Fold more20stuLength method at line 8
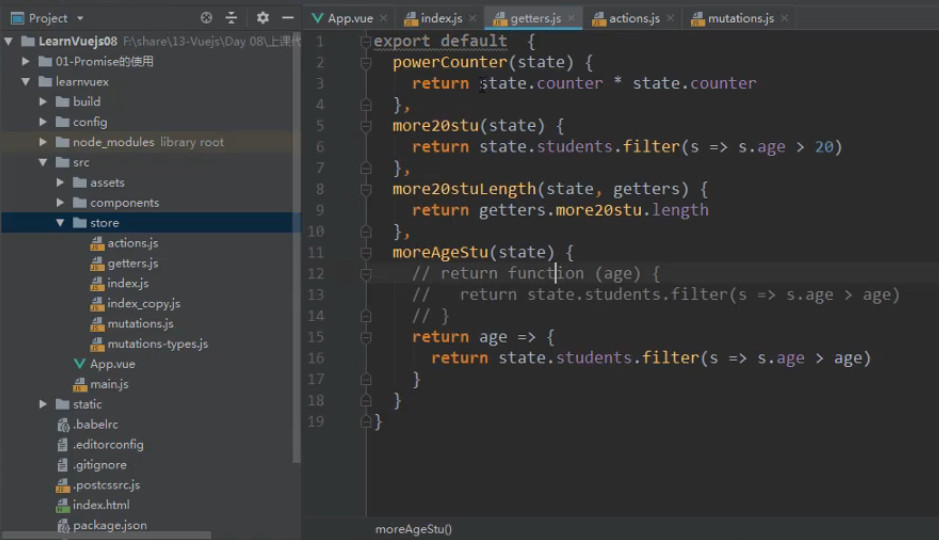The image size is (939, 540). (x=365, y=189)
